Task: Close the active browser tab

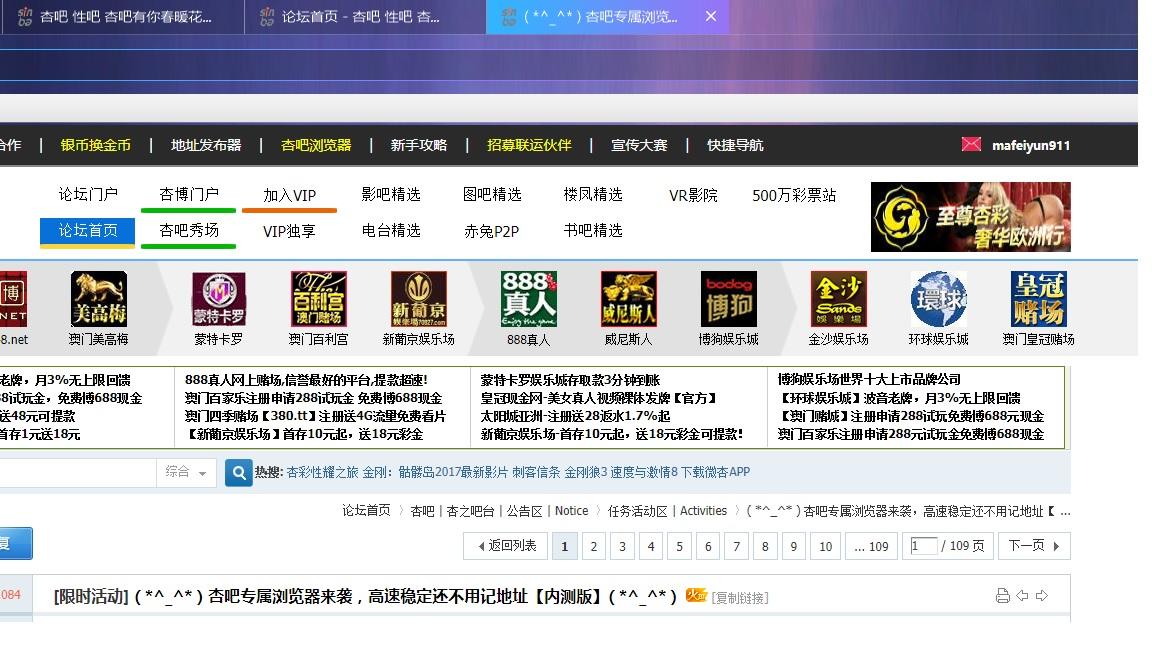Action: coord(710,16)
